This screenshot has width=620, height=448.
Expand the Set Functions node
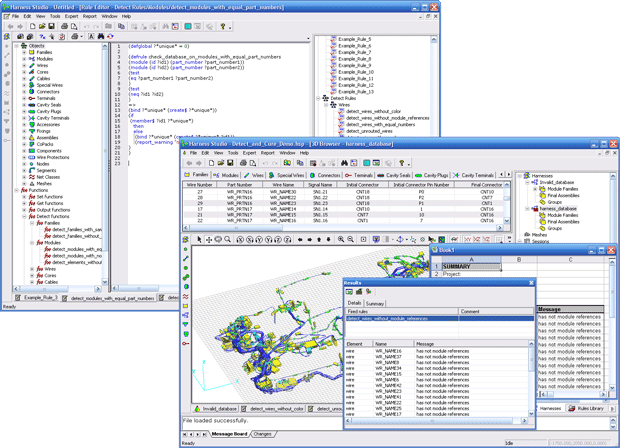point(24,197)
